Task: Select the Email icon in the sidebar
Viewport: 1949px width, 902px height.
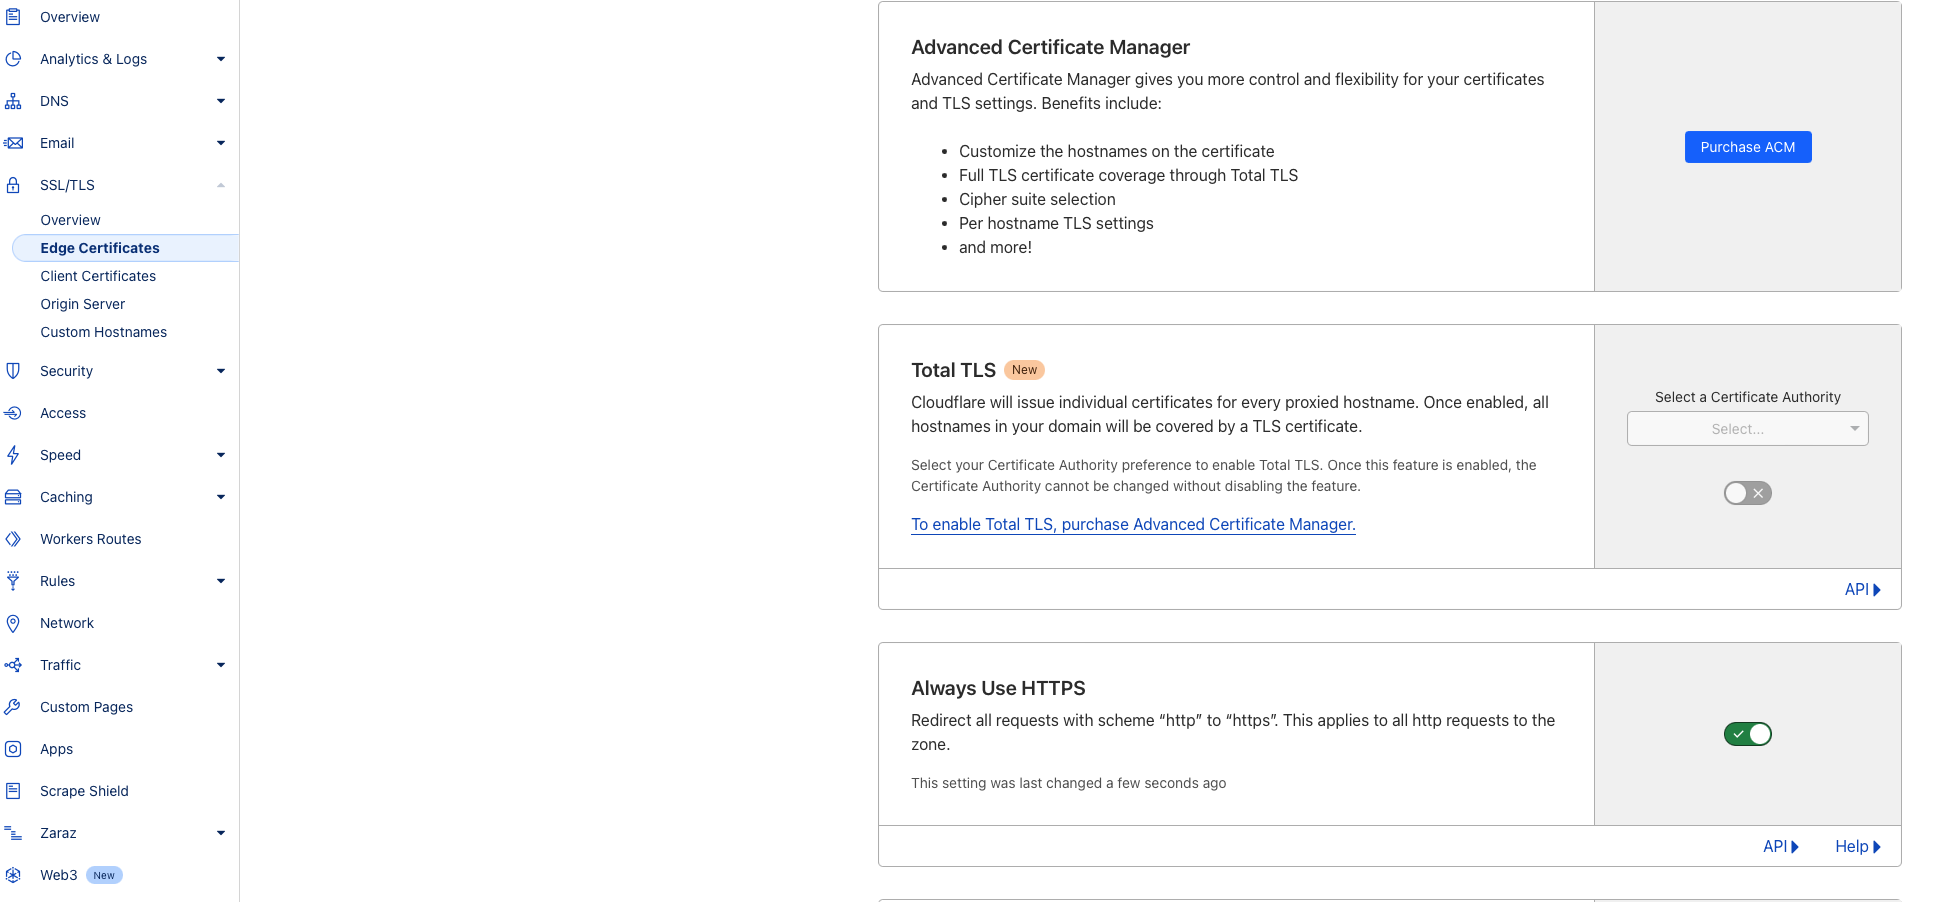Action: pos(14,142)
